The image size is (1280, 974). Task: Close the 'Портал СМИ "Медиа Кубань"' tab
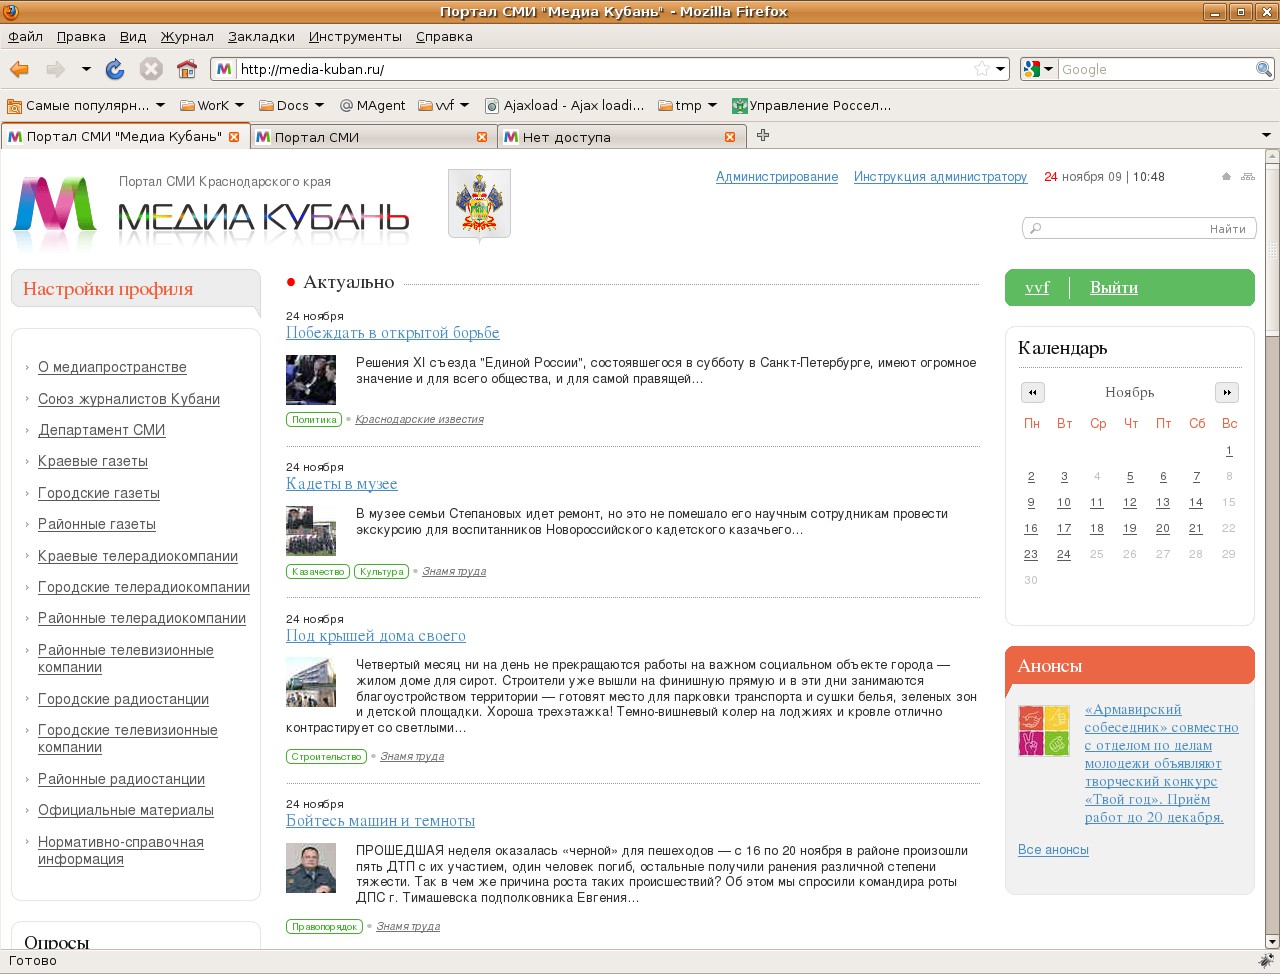[234, 137]
